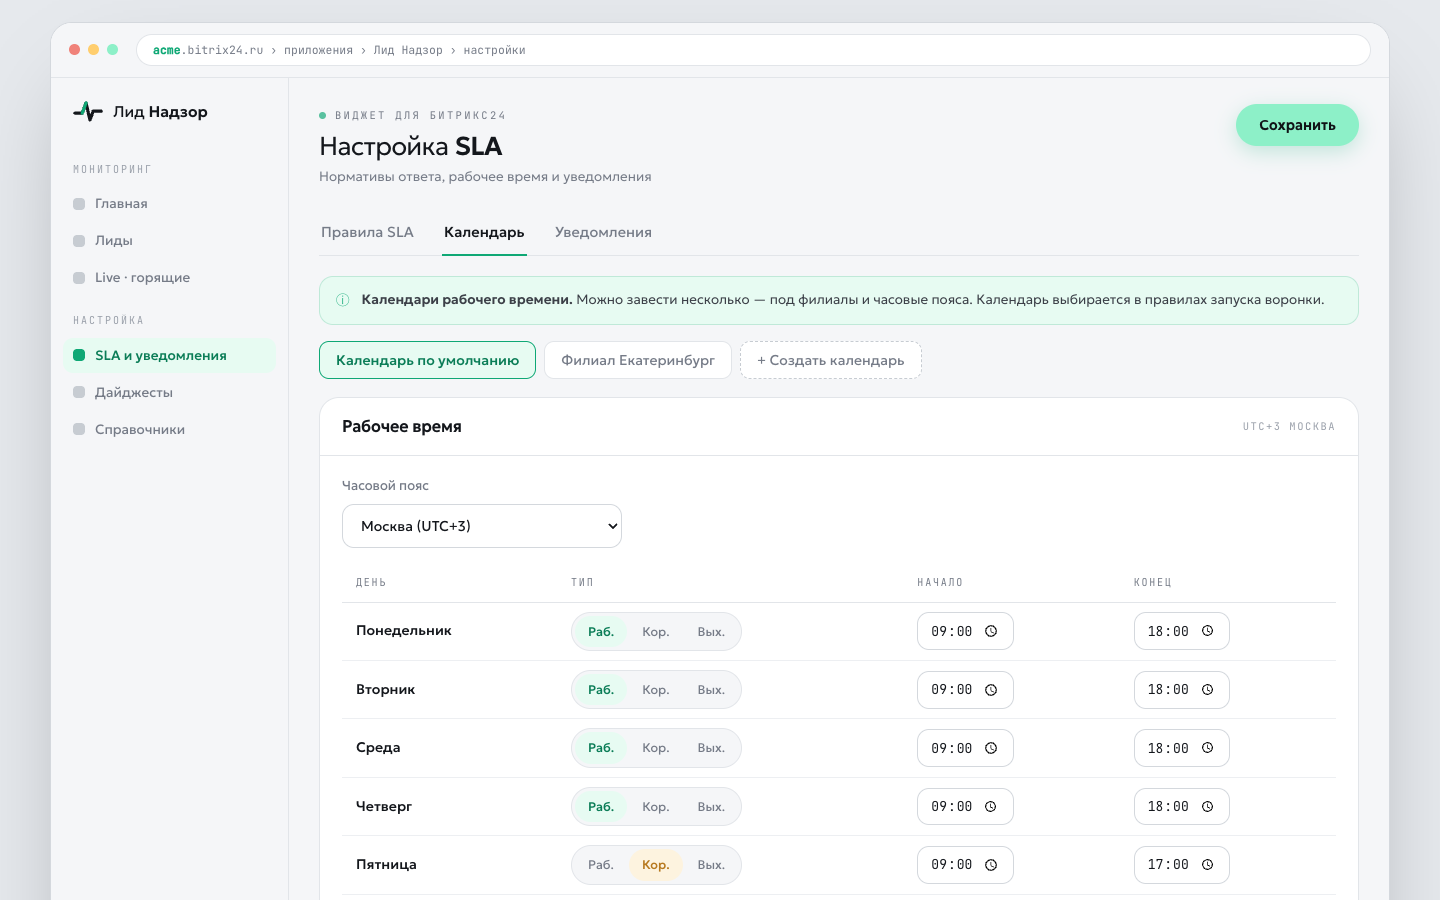Open clock picker for Вторник end time
Viewport: 1440px width, 900px height.
tap(1207, 690)
